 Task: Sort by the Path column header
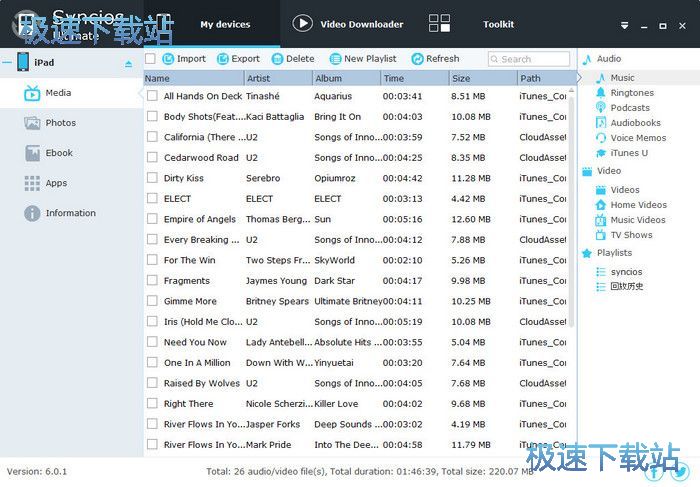(547, 78)
